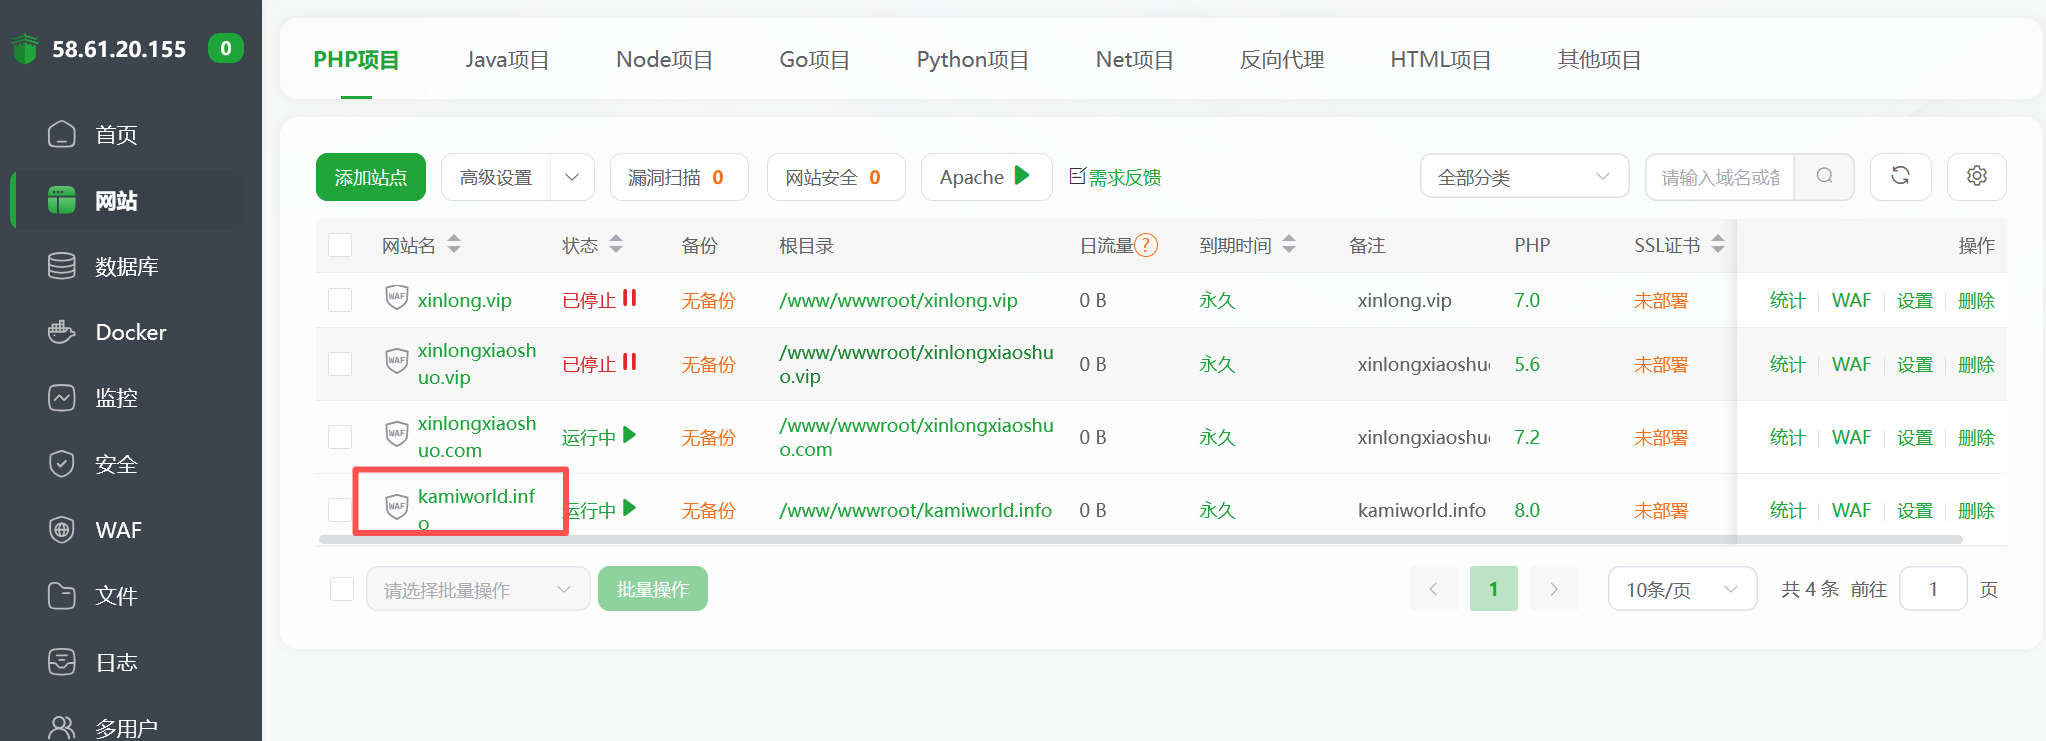This screenshot has height=741, width=2046.
Task: Switch to the 反向代理 tab
Action: (x=1281, y=60)
